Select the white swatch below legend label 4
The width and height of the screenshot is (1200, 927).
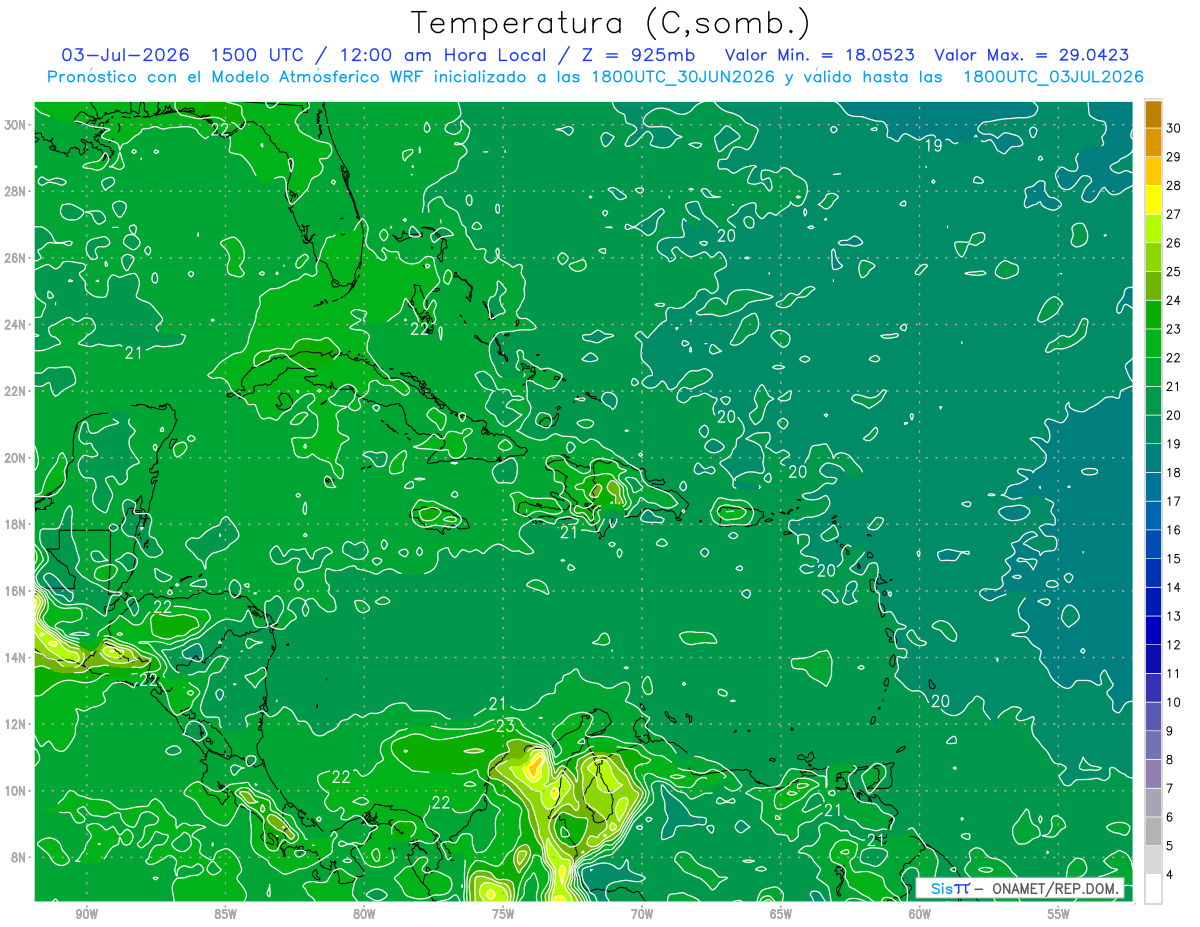tap(1153, 888)
